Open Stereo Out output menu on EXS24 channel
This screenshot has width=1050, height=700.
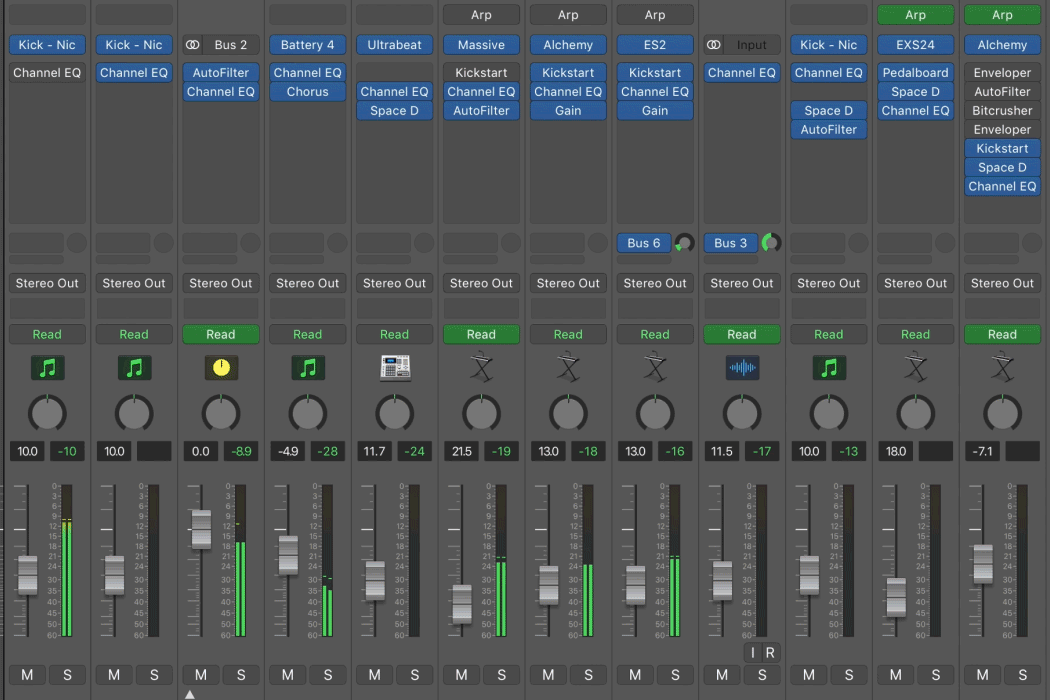[x=915, y=283]
